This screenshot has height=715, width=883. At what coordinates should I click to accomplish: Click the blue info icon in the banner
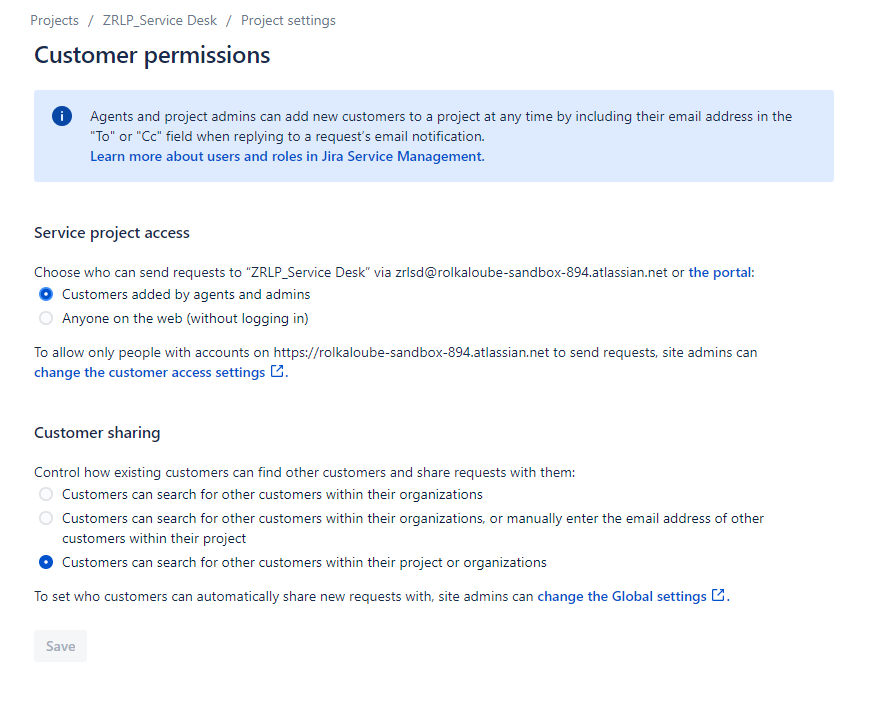tap(61, 116)
